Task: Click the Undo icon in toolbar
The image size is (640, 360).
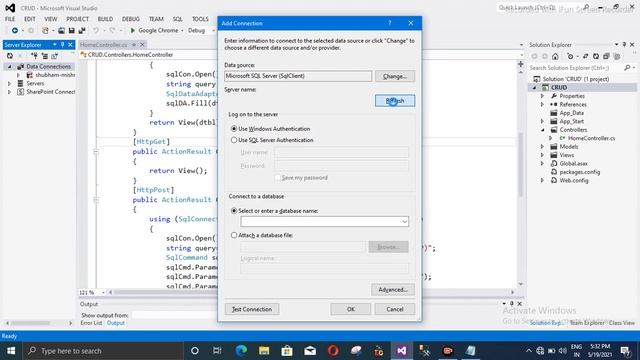Action: [x=96, y=31]
